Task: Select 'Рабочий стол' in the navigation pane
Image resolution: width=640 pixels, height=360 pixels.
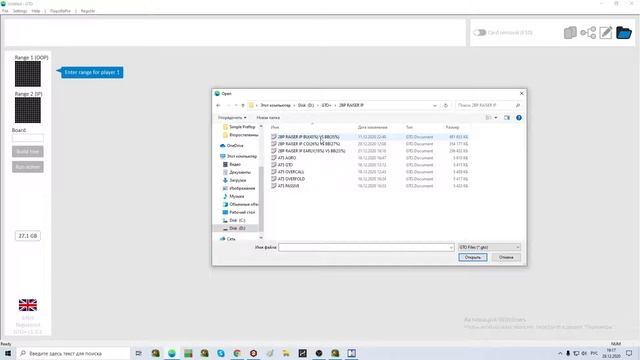Action: coord(242,212)
